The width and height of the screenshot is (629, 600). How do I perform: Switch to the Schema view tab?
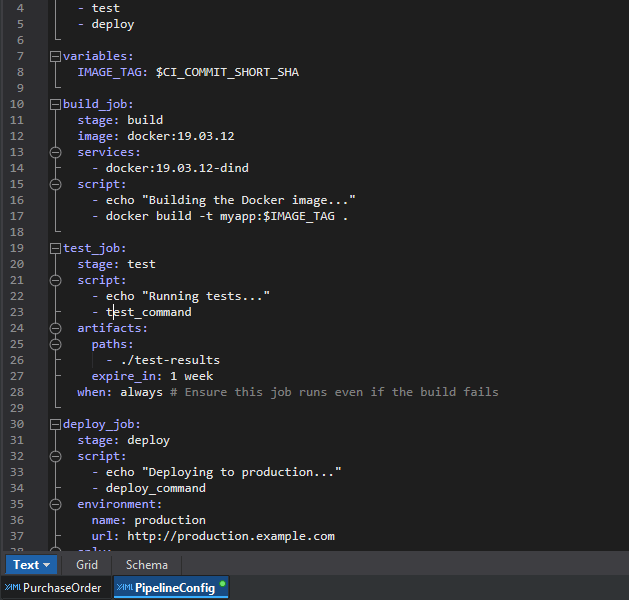(146, 565)
